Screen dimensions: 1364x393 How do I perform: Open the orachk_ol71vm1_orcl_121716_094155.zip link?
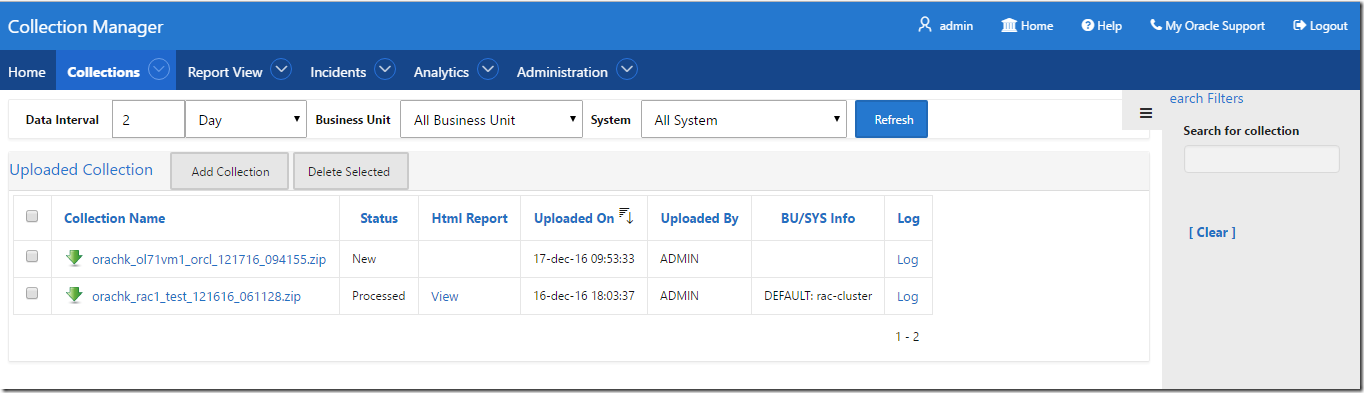pyautogui.click(x=209, y=259)
